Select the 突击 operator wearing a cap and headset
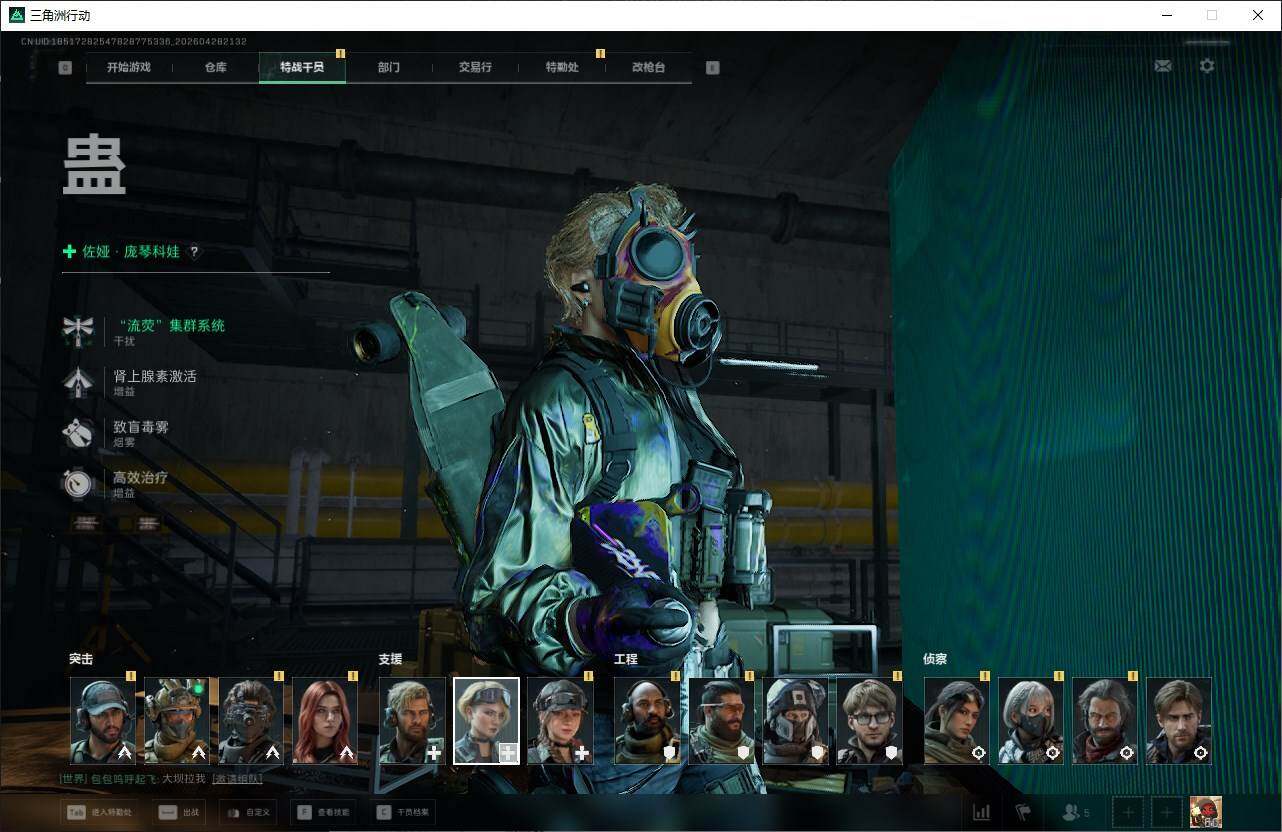This screenshot has width=1282, height=832. click(103, 721)
